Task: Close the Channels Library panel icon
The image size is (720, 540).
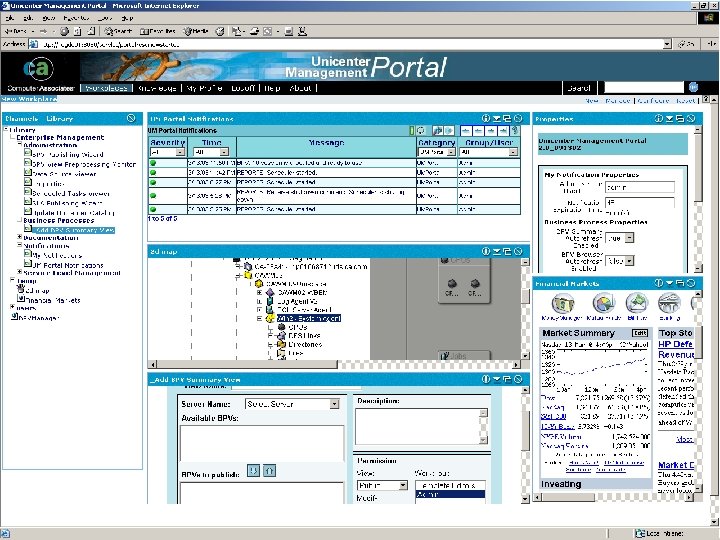Action: click(131, 118)
